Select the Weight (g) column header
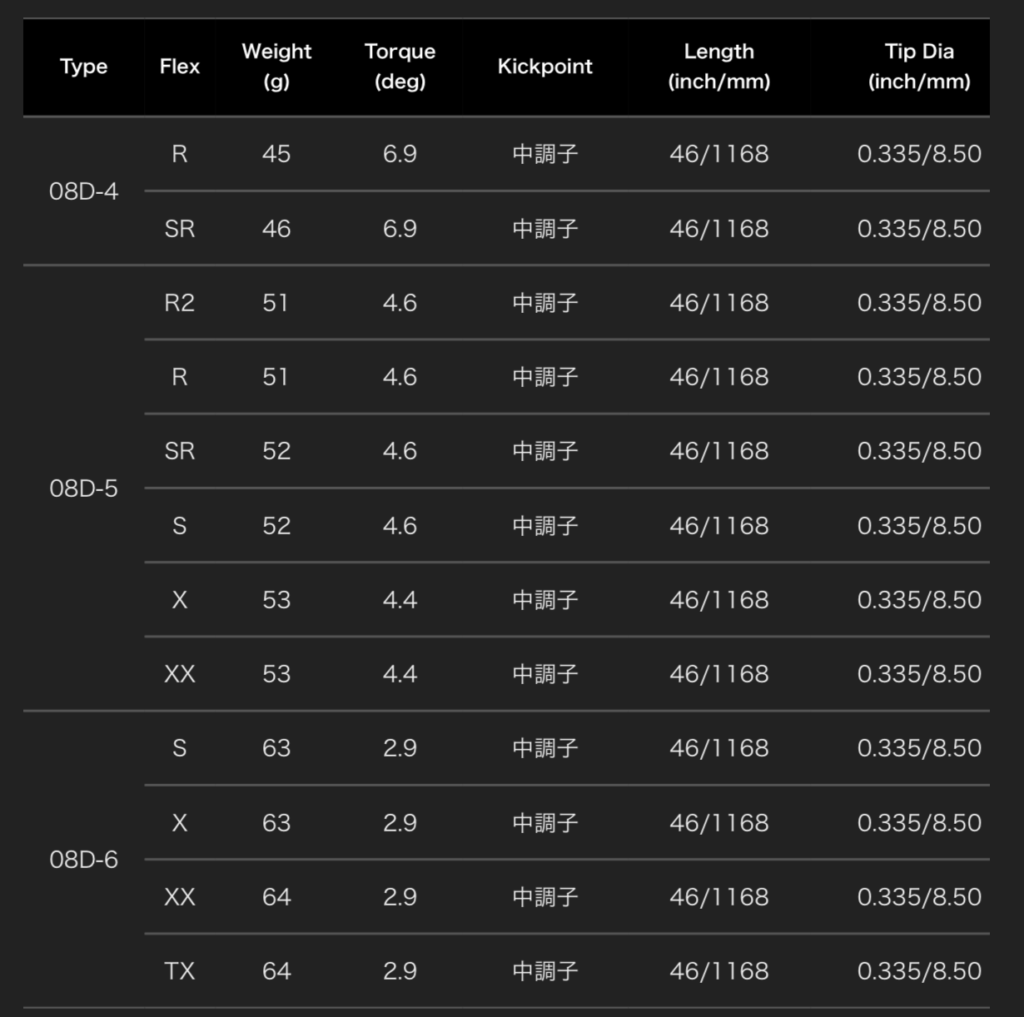The width and height of the screenshot is (1024, 1017). [276, 67]
